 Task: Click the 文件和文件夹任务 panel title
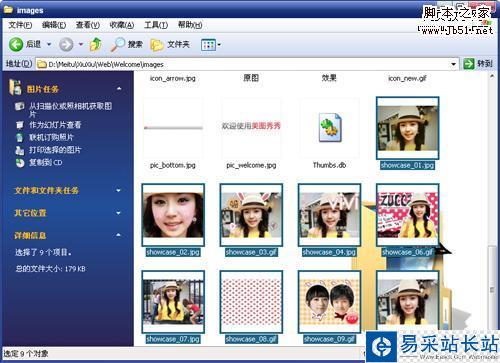point(47,190)
